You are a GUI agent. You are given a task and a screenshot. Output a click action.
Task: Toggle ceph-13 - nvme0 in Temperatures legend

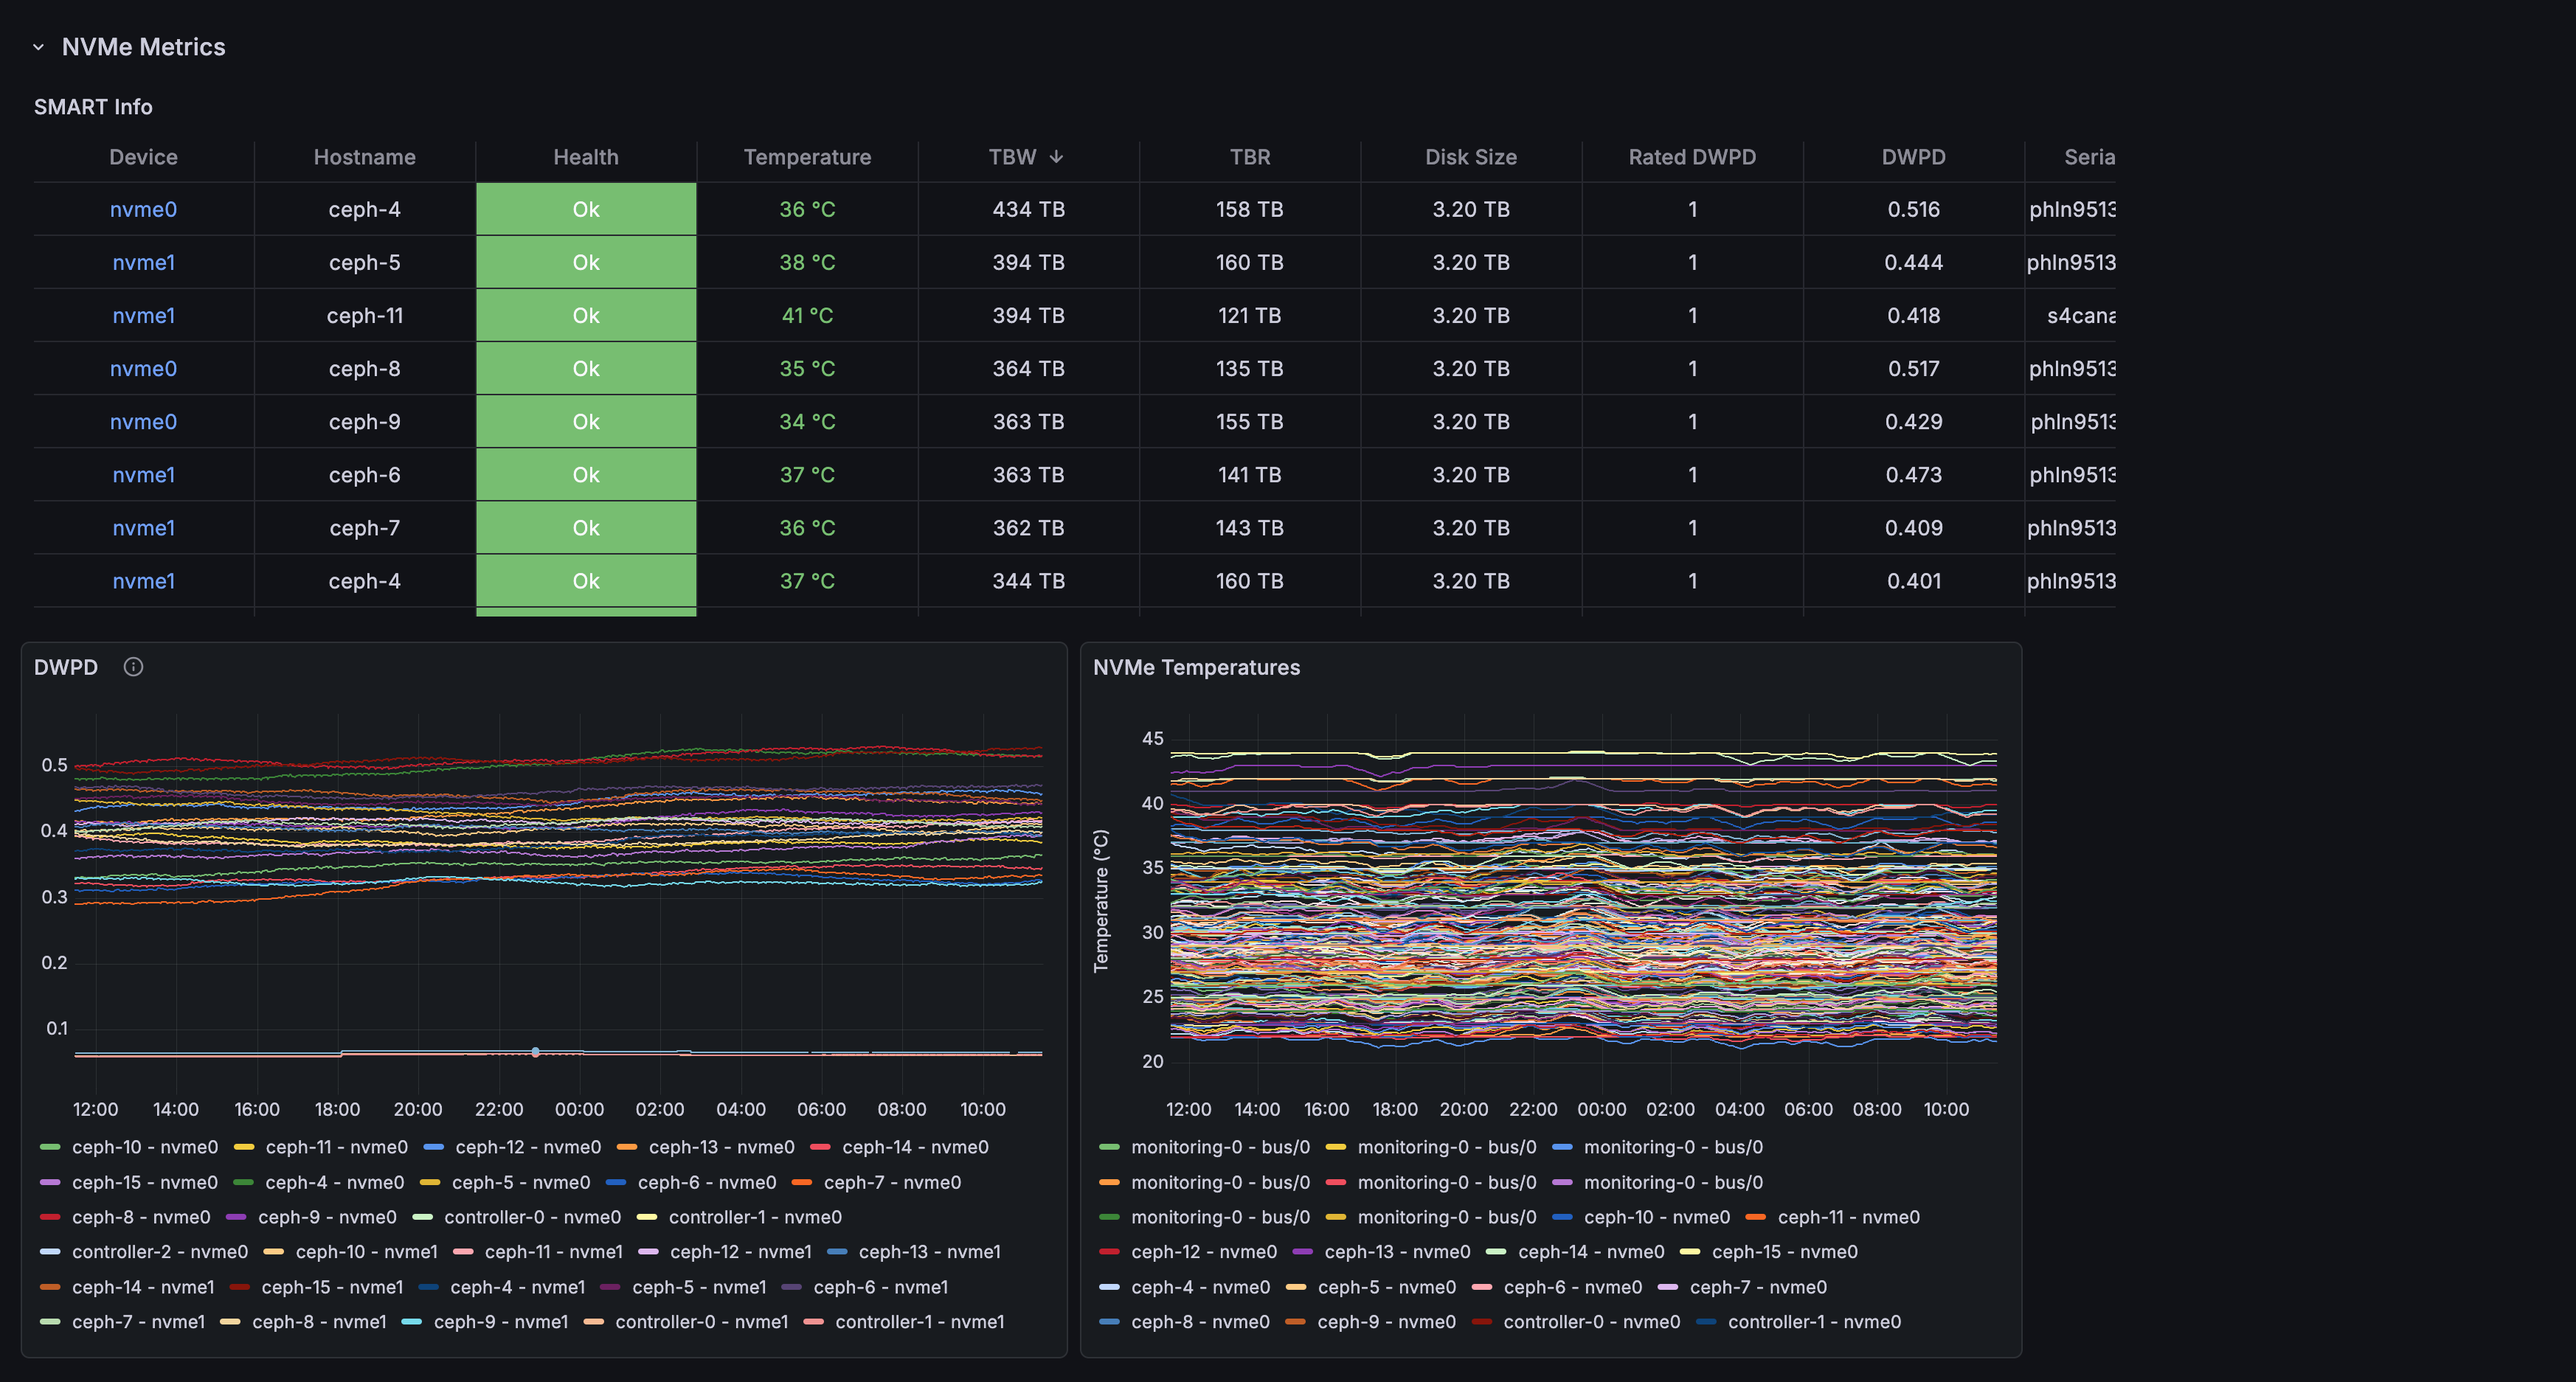pos(1397,1251)
